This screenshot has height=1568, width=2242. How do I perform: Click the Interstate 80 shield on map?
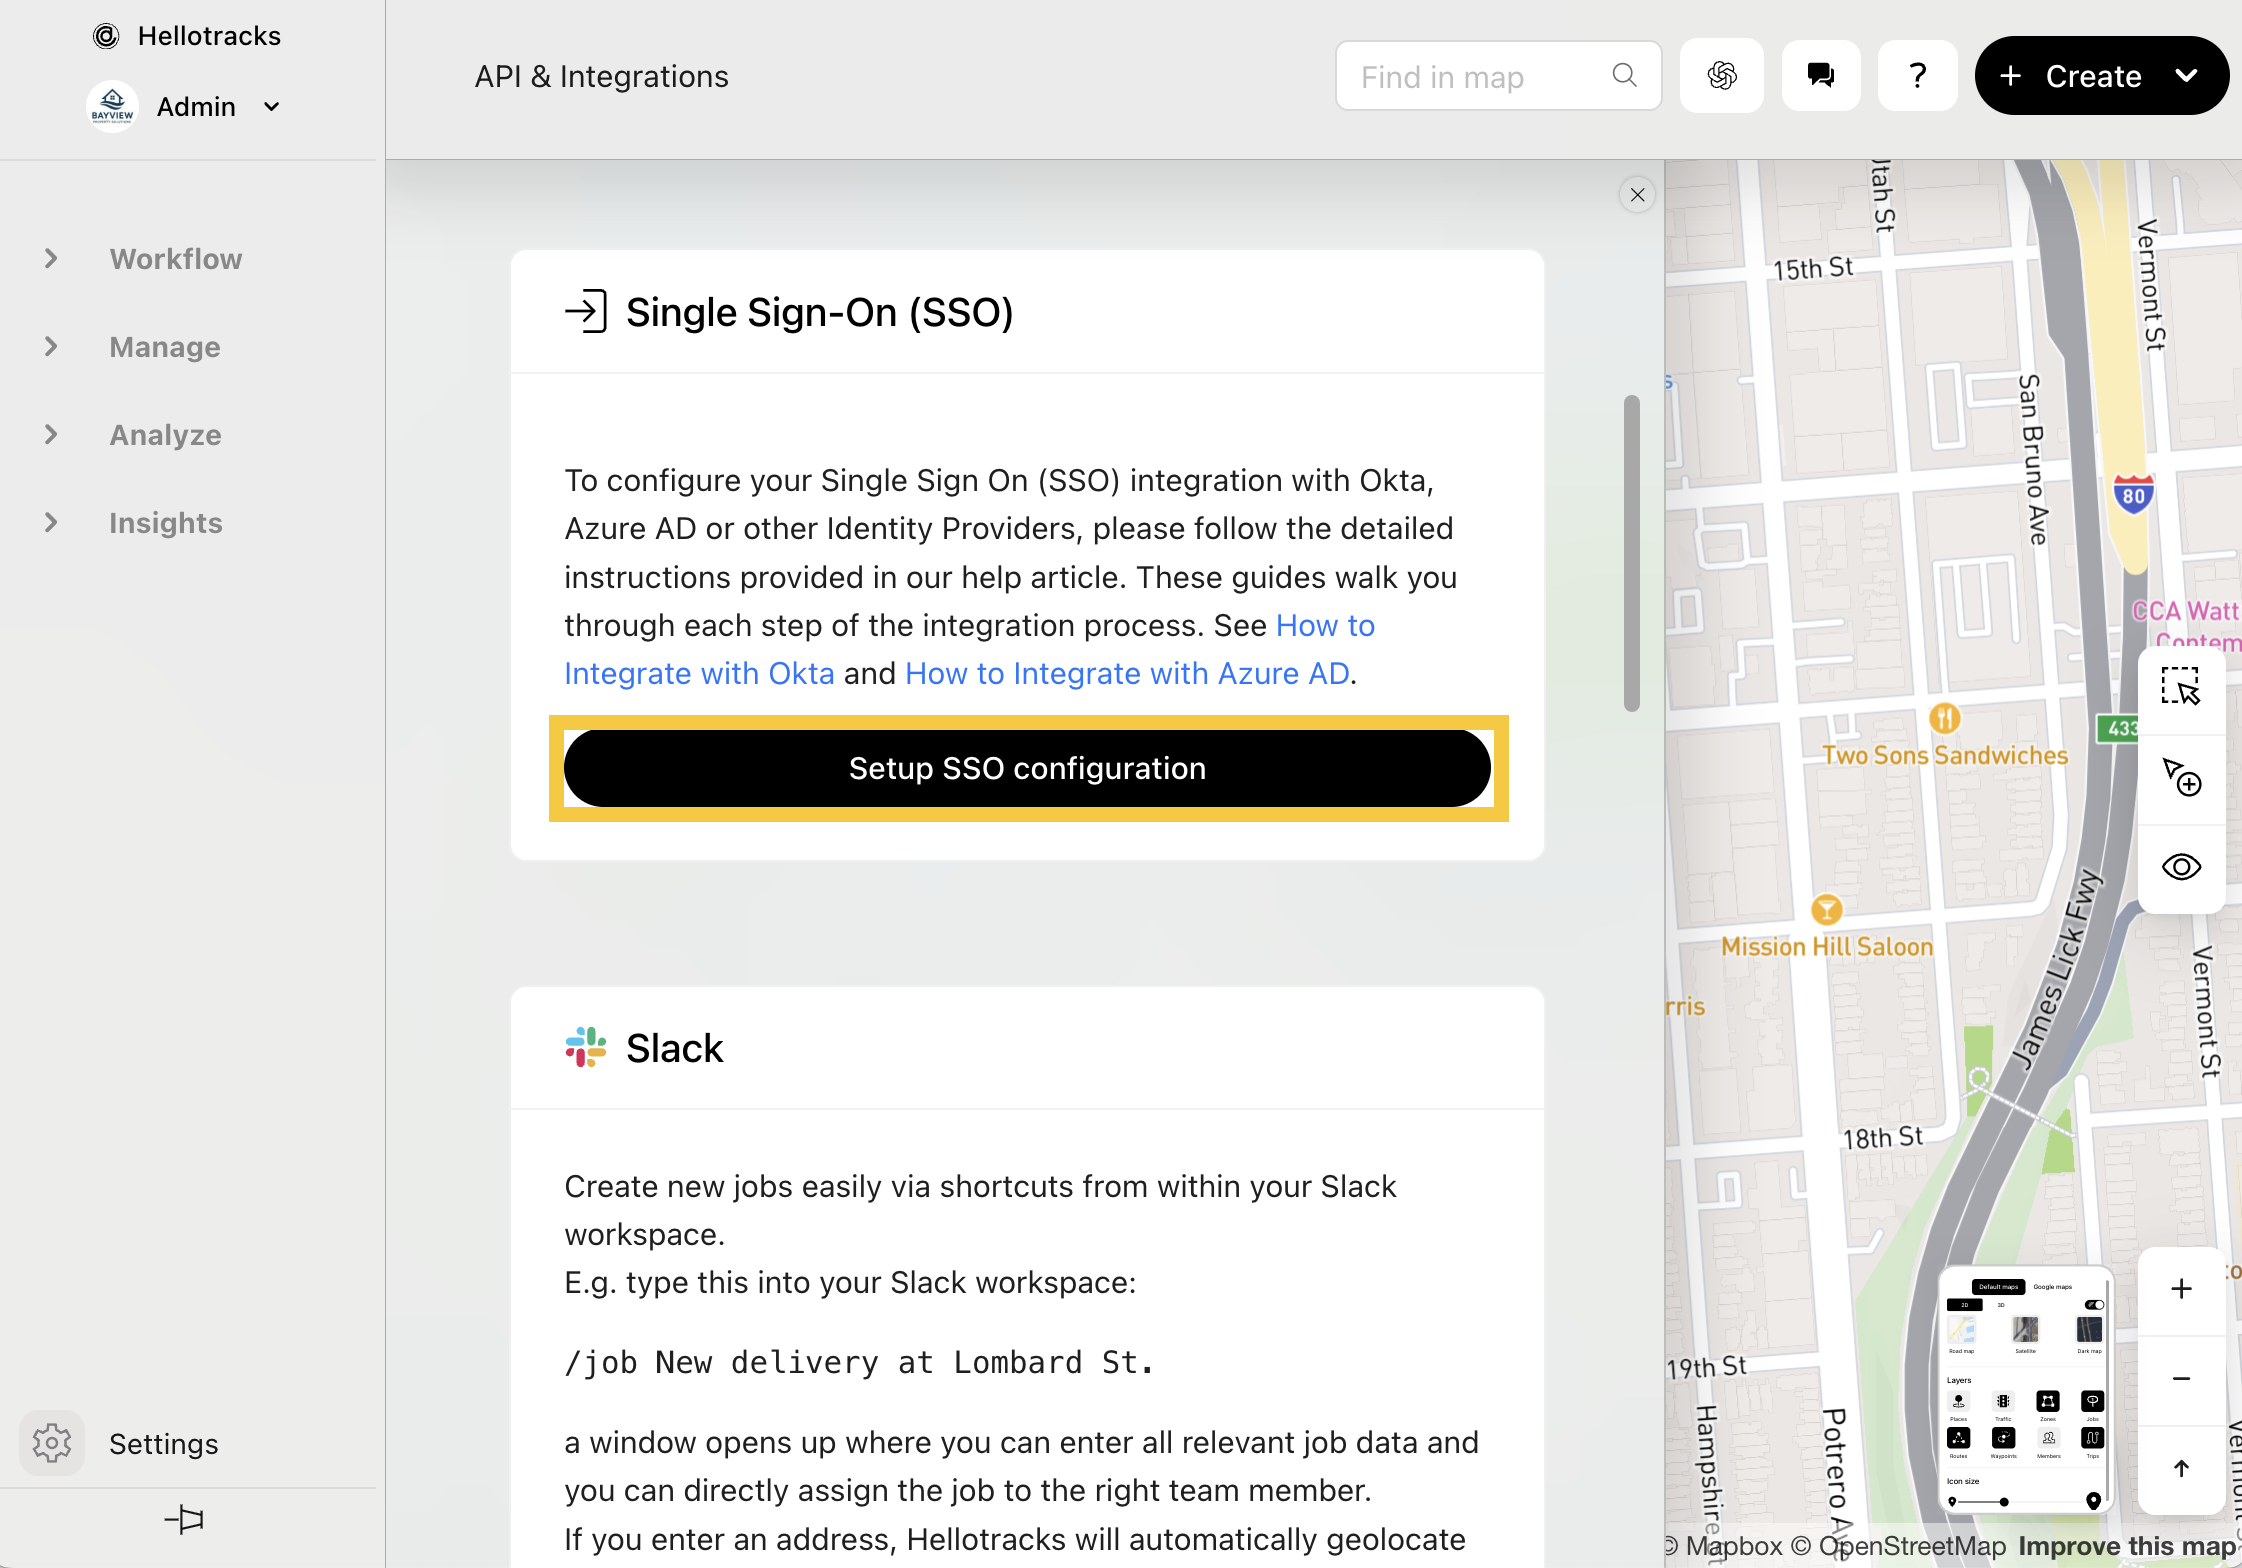coord(2133,495)
